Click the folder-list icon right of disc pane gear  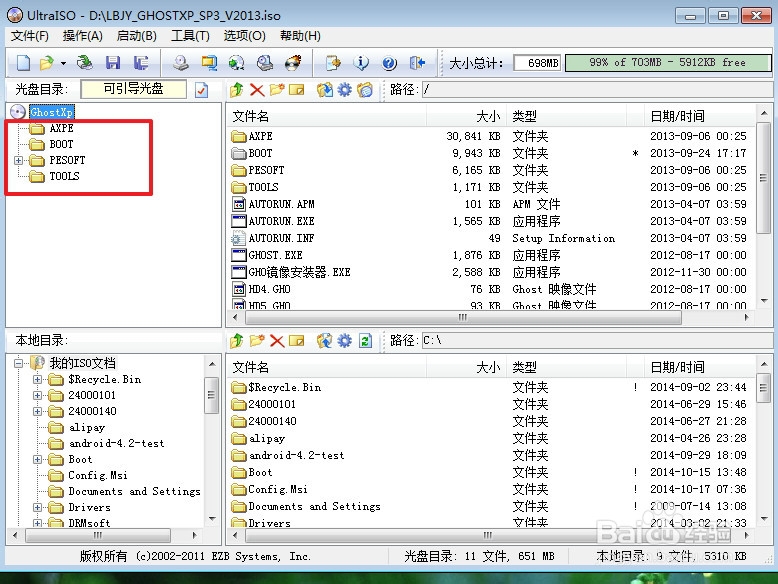(x=365, y=90)
